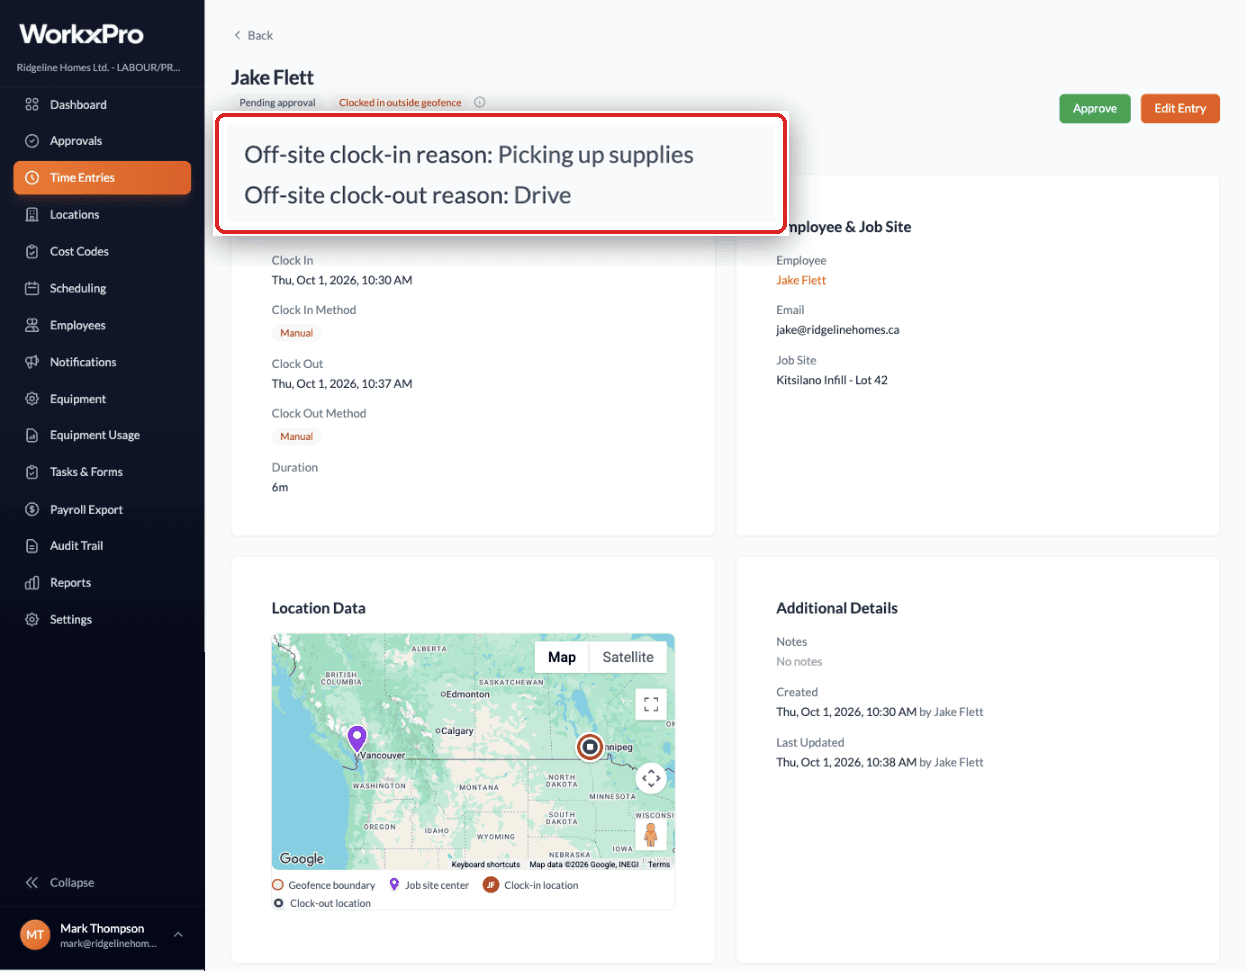Click the Settings cog icon
This screenshot has height=971, width=1246.
(x=32, y=620)
